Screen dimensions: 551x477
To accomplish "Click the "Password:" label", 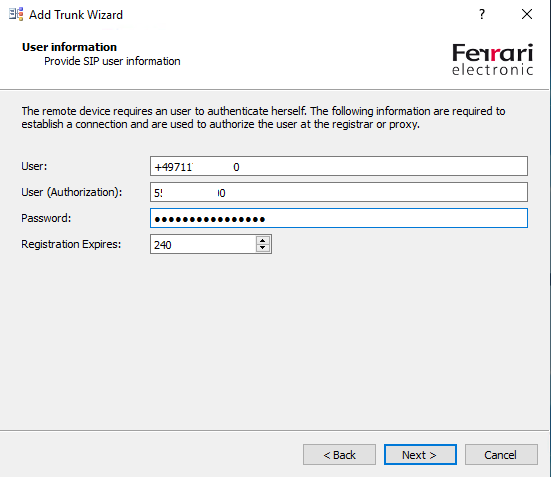I will 46,218.
